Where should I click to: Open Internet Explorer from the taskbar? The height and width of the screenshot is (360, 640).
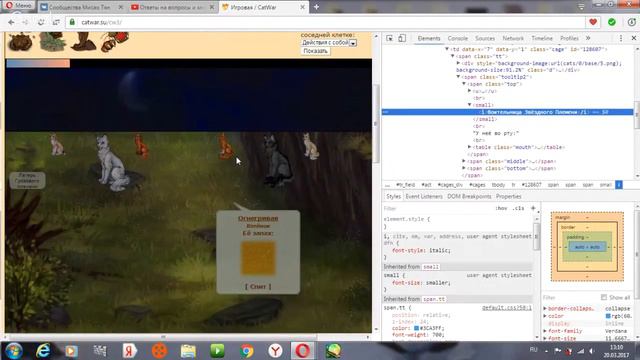[x=43, y=351]
